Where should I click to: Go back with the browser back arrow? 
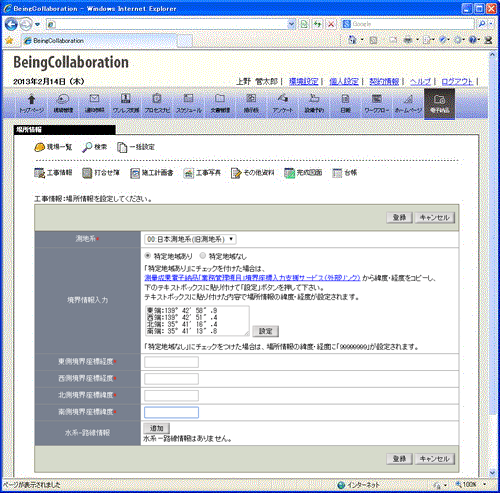(x=11, y=24)
